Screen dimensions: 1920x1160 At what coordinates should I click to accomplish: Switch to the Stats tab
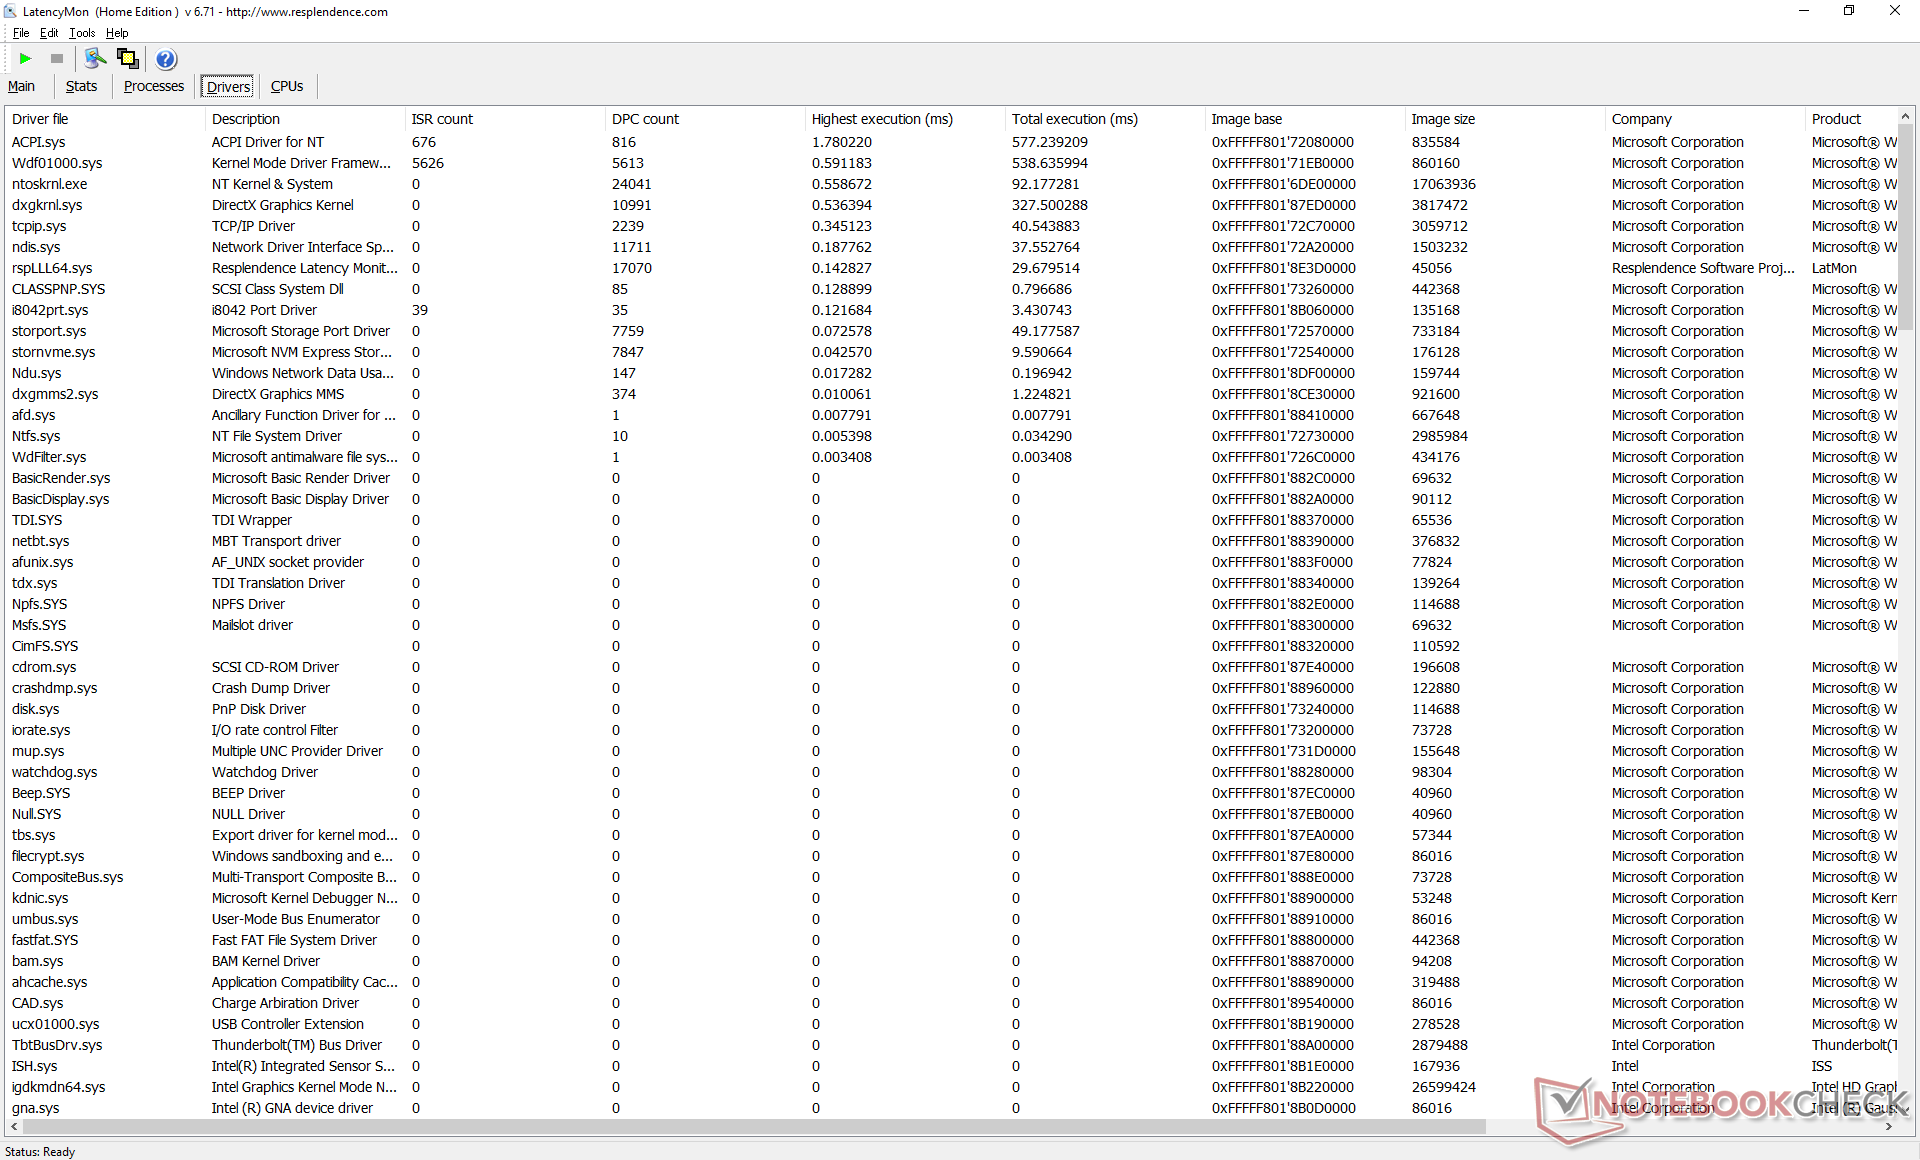(81, 86)
